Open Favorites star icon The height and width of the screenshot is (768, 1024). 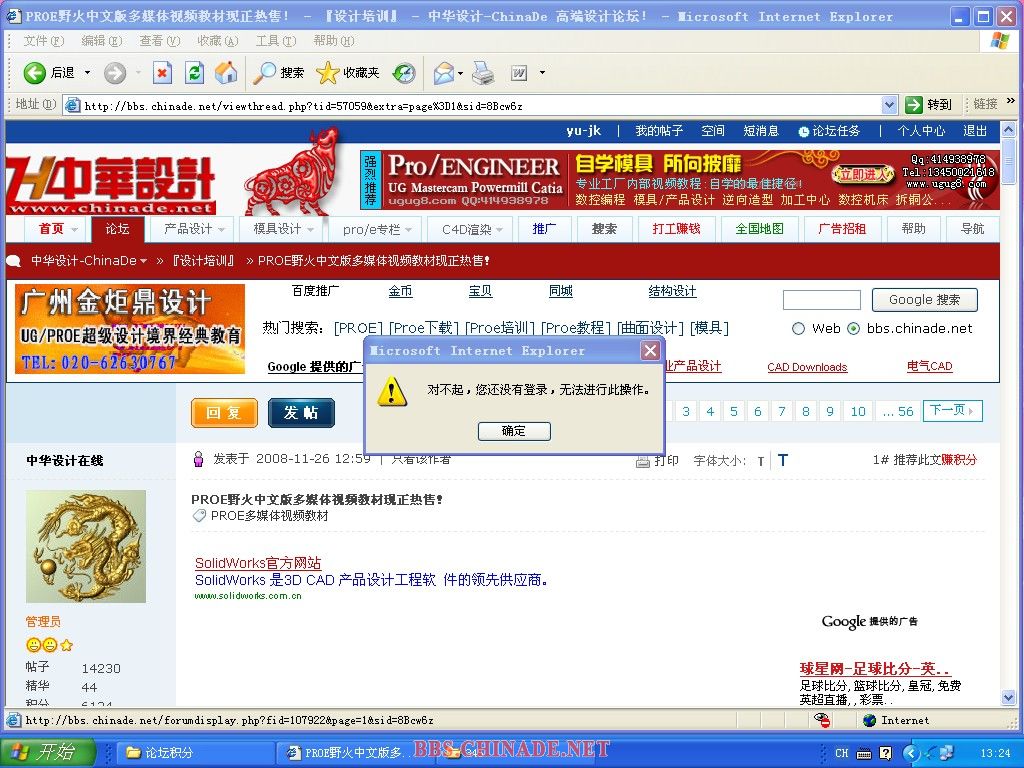(x=327, y=72)
